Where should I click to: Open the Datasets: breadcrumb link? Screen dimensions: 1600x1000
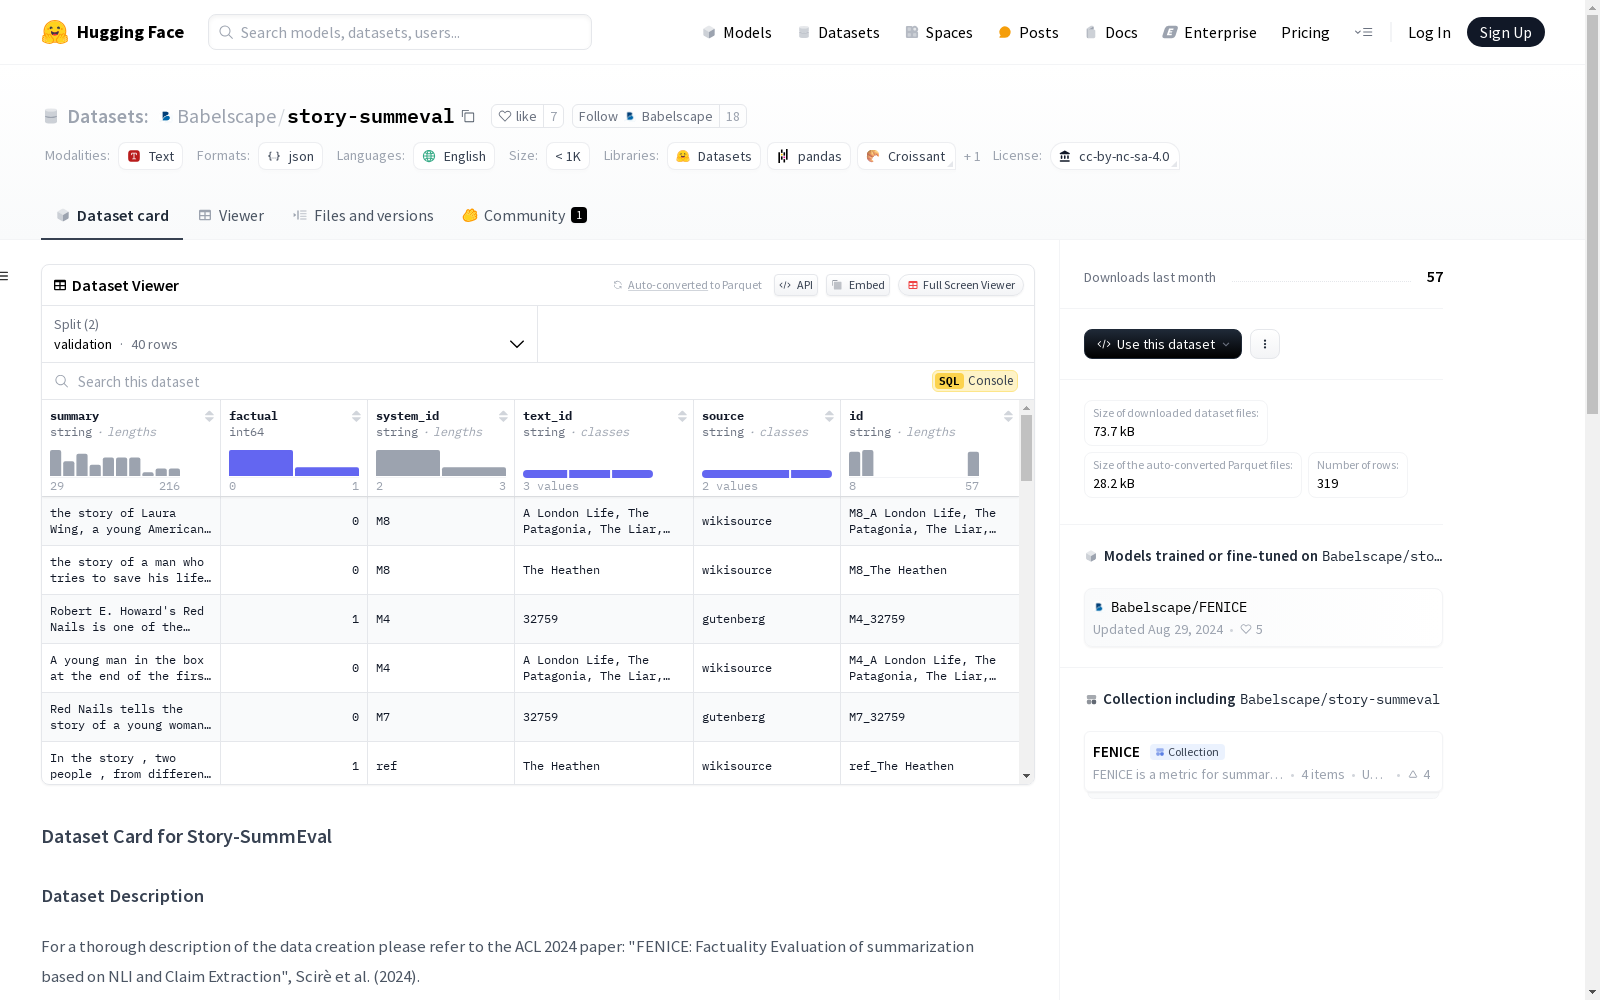click(x=108, y=116)
